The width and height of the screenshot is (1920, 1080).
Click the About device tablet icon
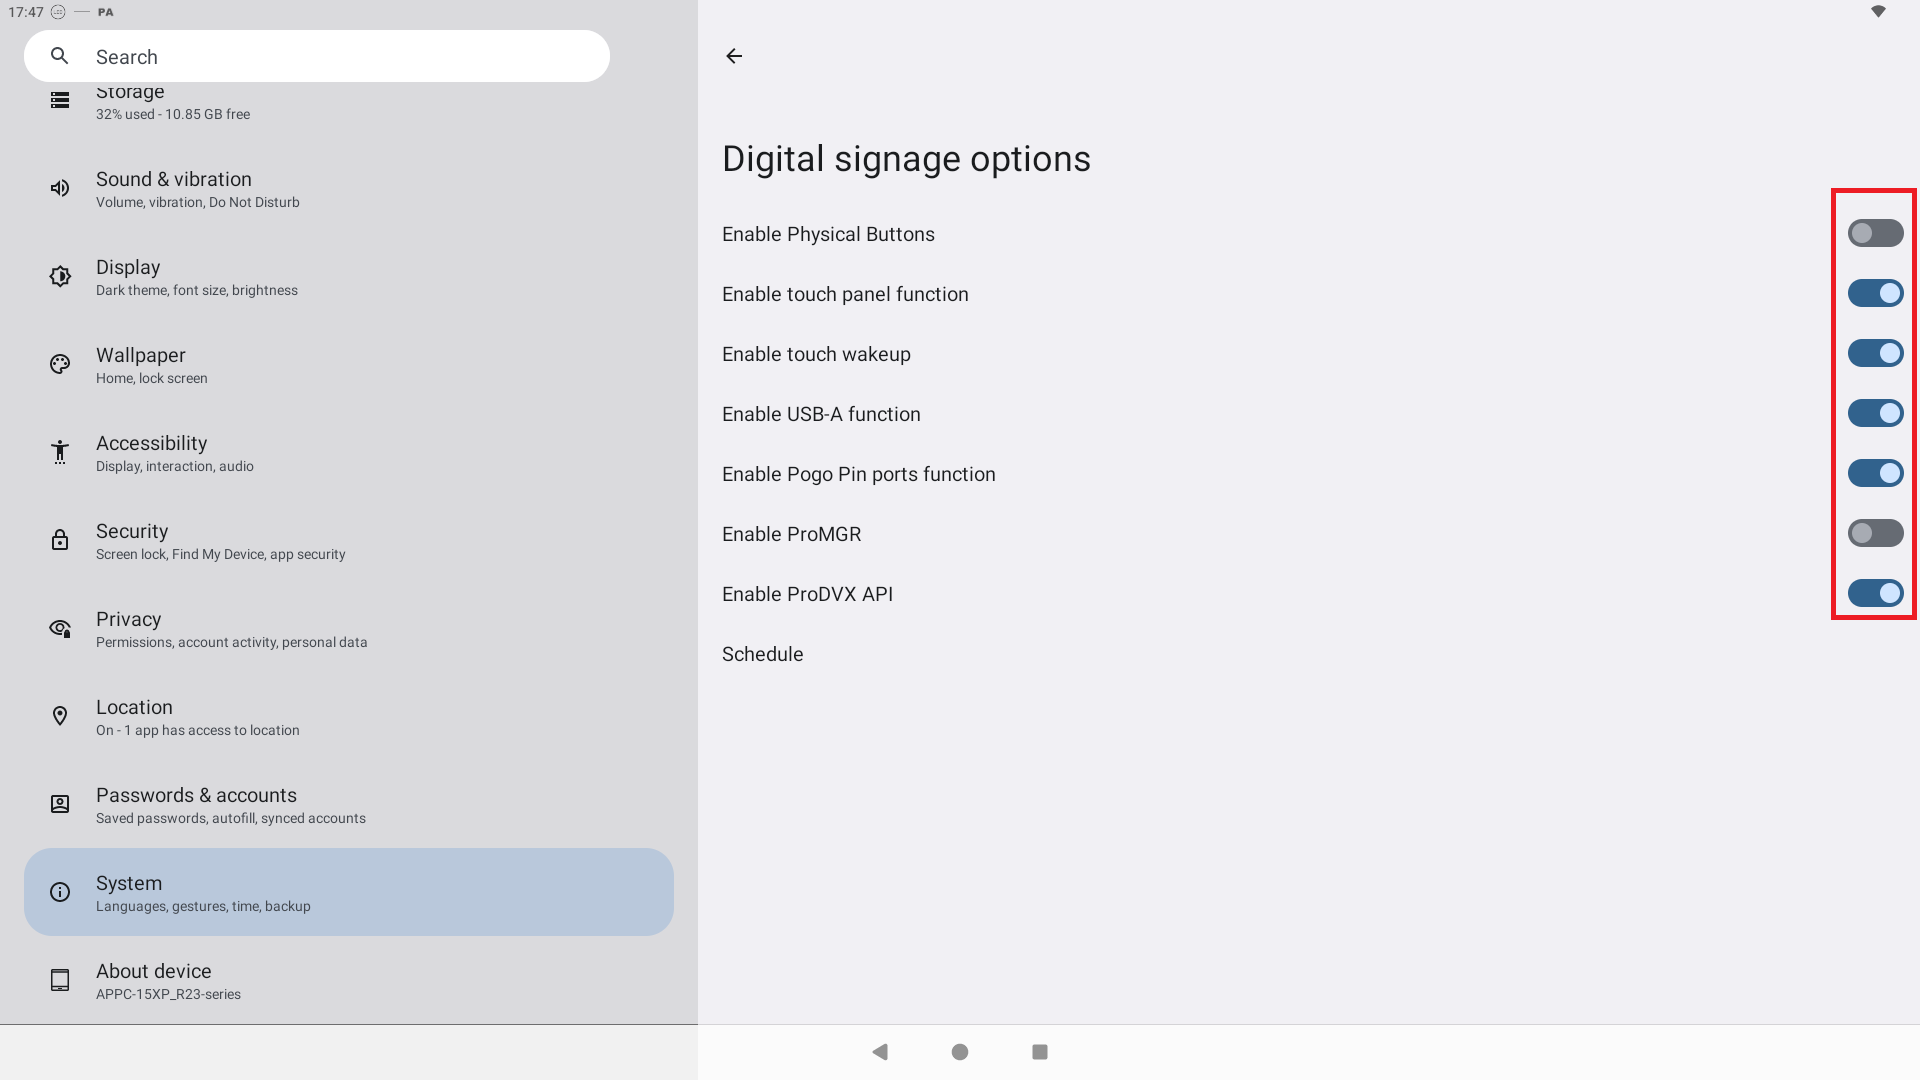tap(60, 980)
